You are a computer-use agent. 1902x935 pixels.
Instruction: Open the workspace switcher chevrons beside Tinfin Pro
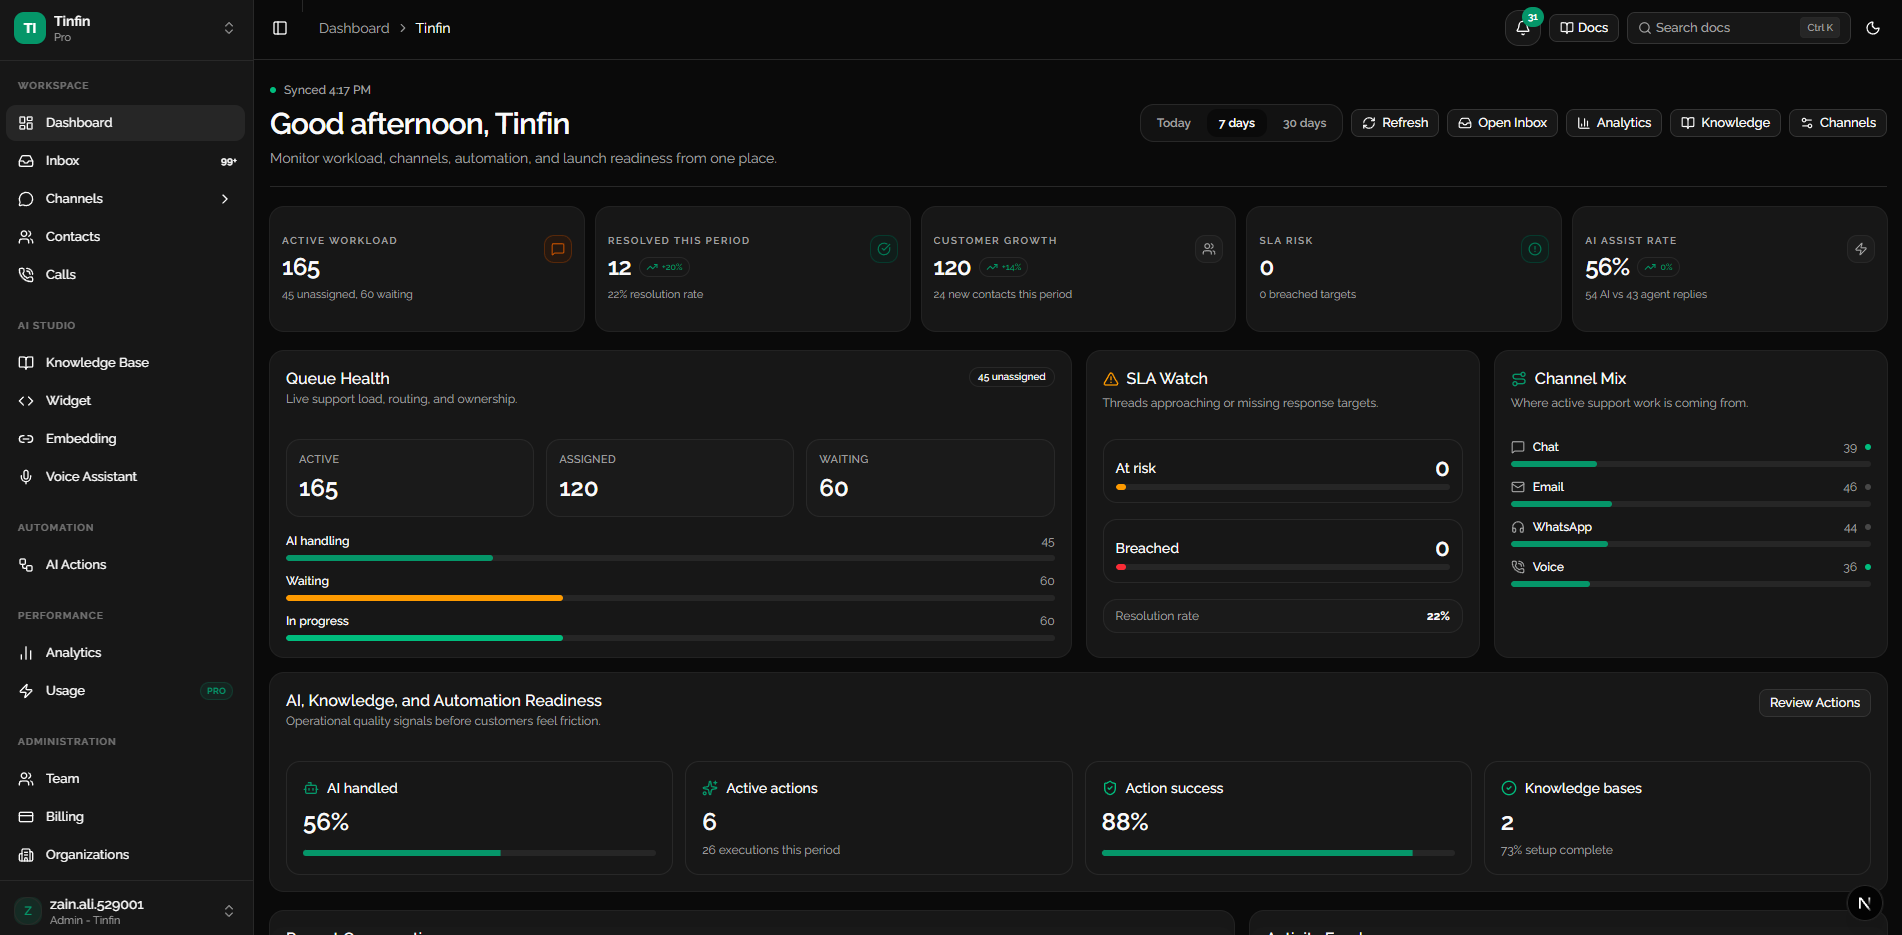tap(229, 28)
